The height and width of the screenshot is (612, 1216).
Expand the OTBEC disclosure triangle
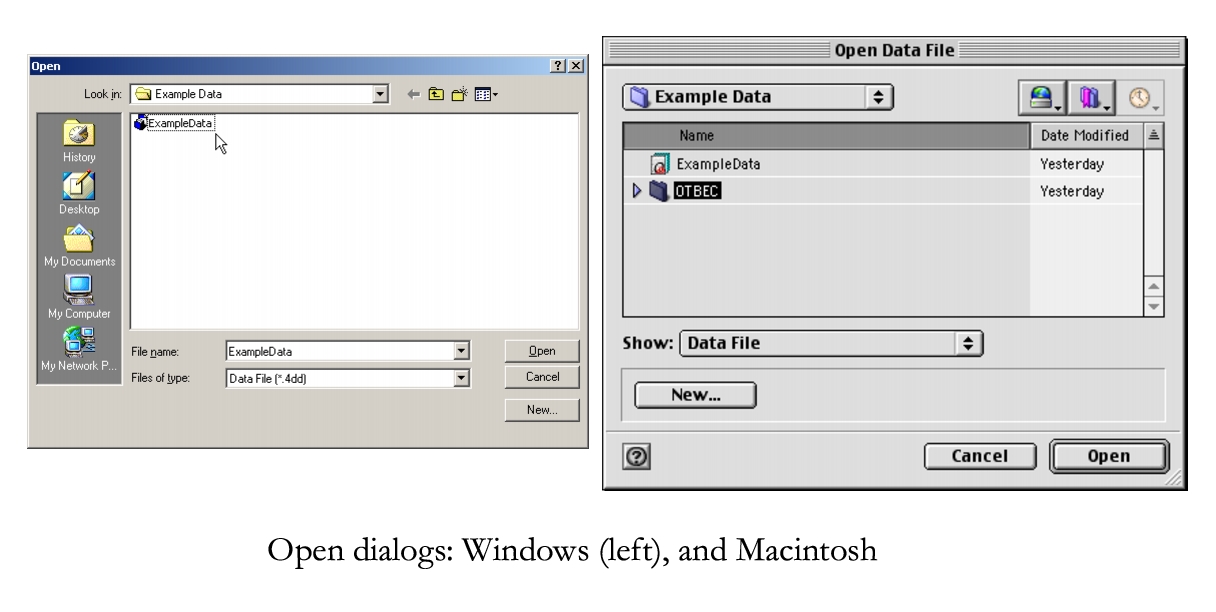[x=634, y=190]
